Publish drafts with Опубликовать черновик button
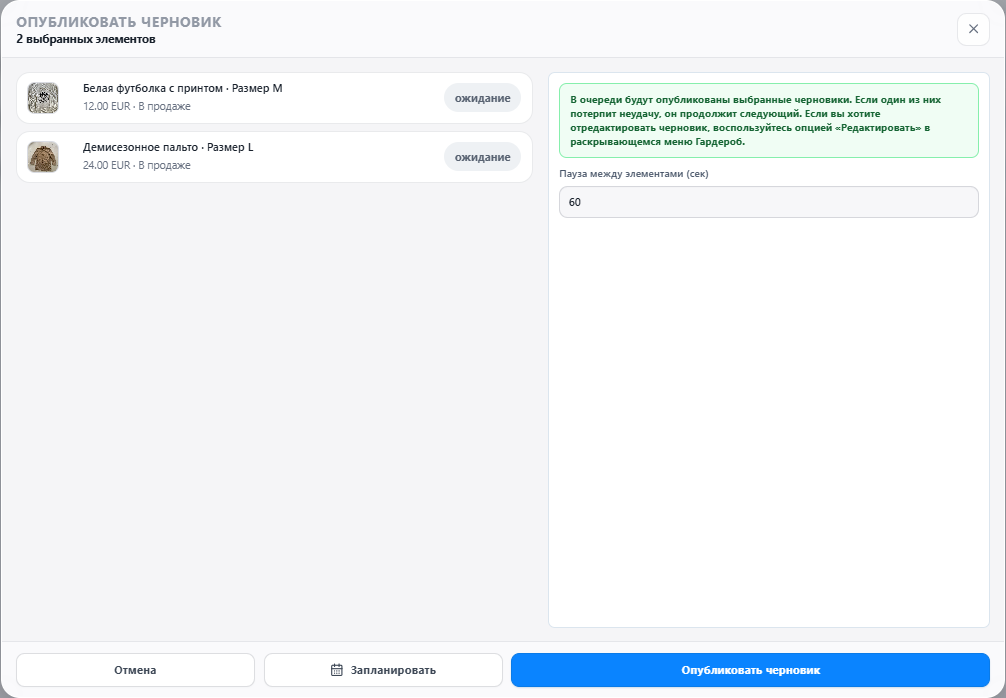1006x698 pixels. tap(750, 670)
